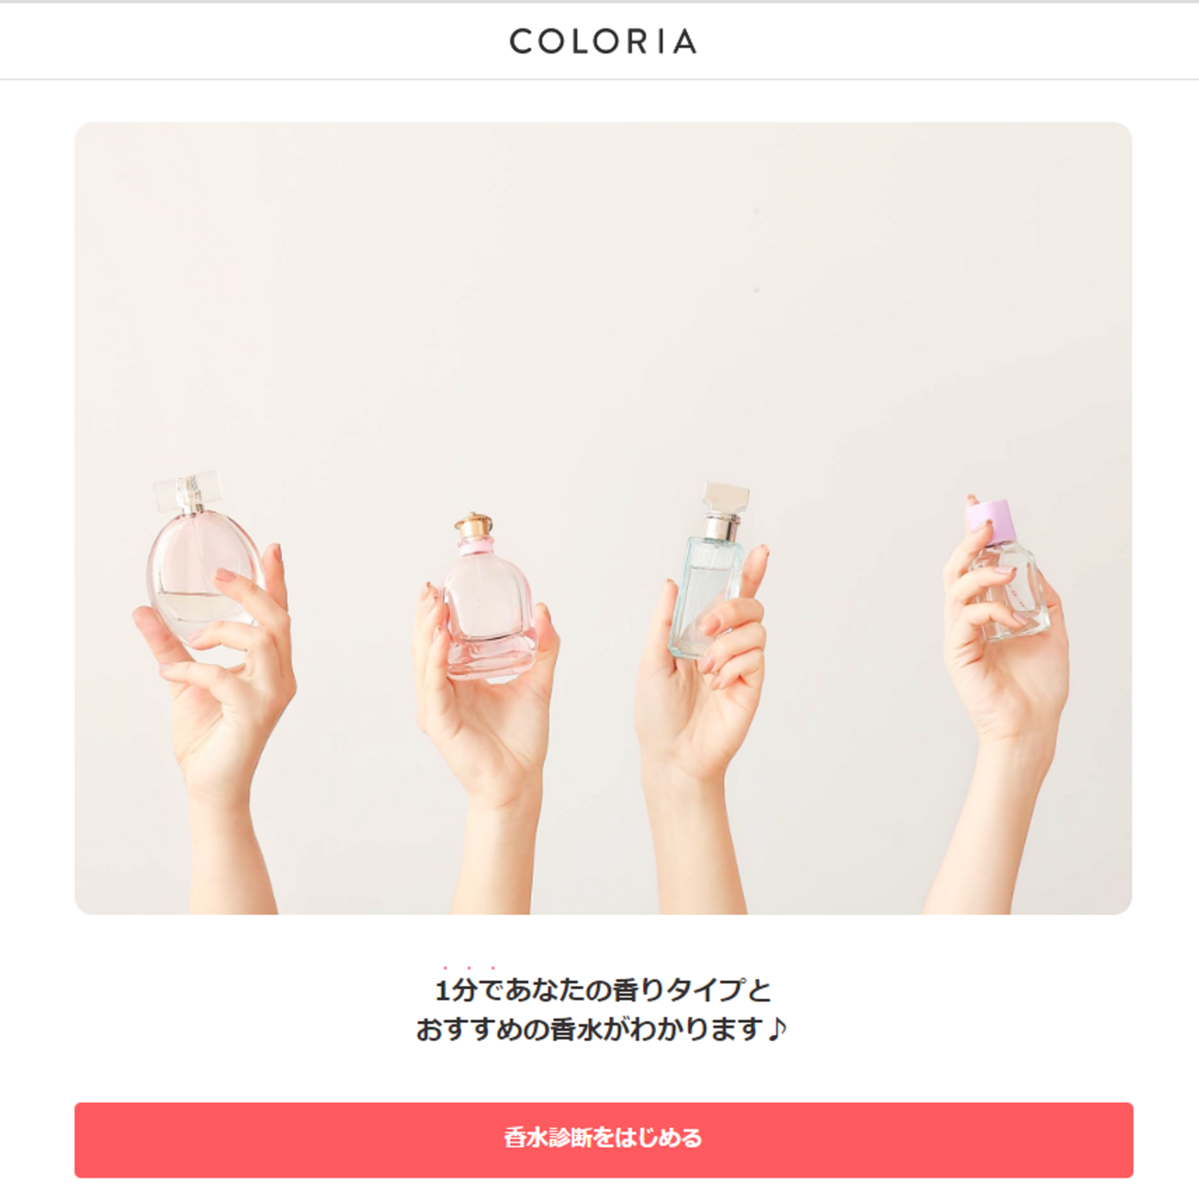Click the red emphasis dots above 1分で
Viewport: 1199px width, 1200px height.
(x=469, y=968)
